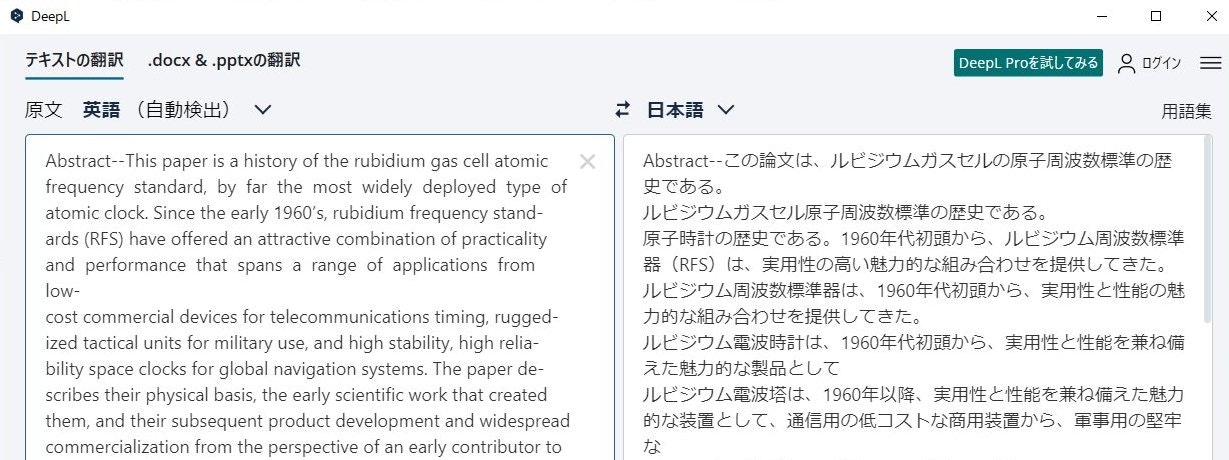Open the 英語 (自動検出) source language selector
This screenshot has width=1229, height=460.
[x=177, y=110]
